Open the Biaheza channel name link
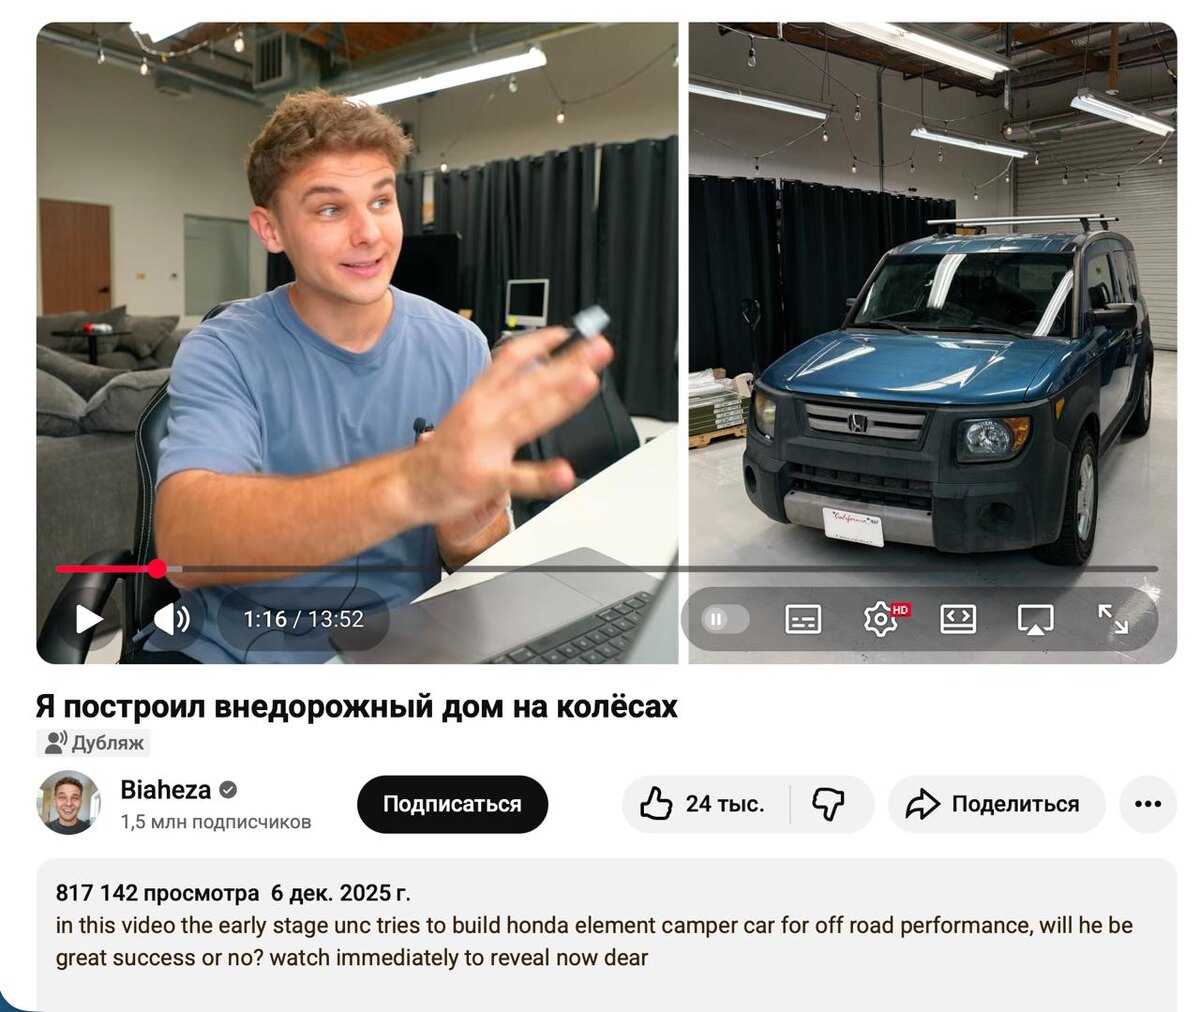 [x=166, y=790]
